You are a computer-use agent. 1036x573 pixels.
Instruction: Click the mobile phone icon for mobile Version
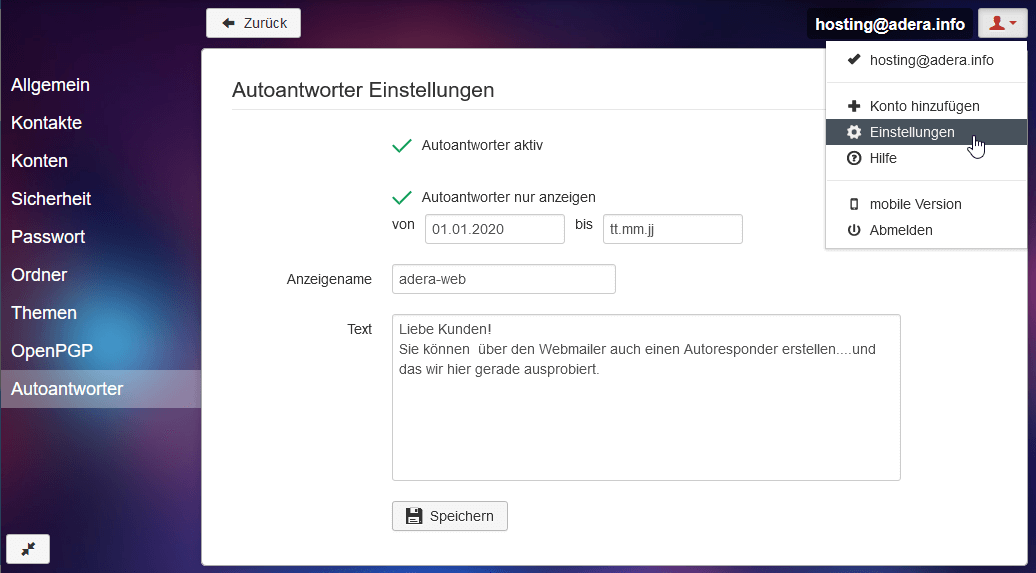pos(854,204)
